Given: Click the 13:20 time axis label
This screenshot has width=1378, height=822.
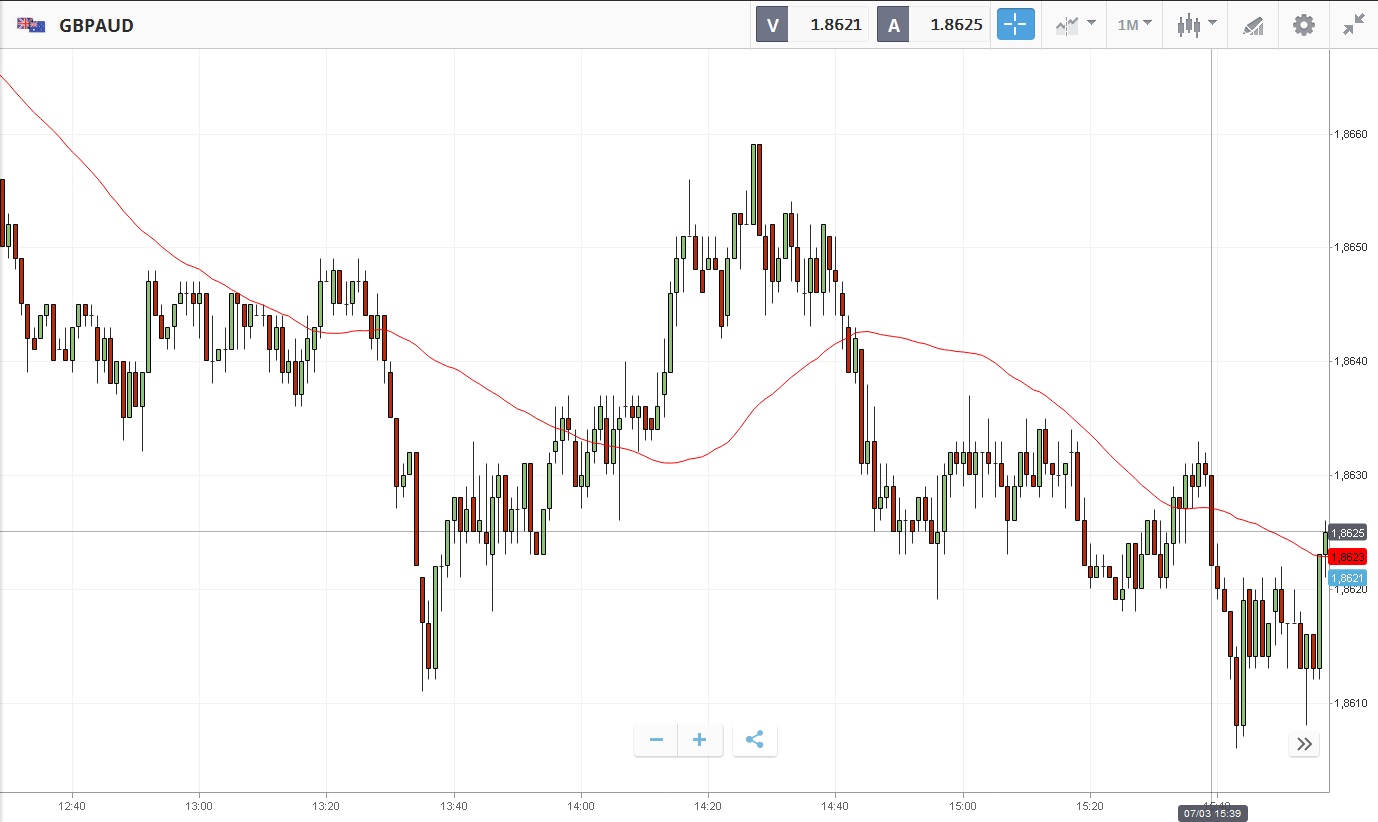Looking at the screenshot, I should pos(326,806).
